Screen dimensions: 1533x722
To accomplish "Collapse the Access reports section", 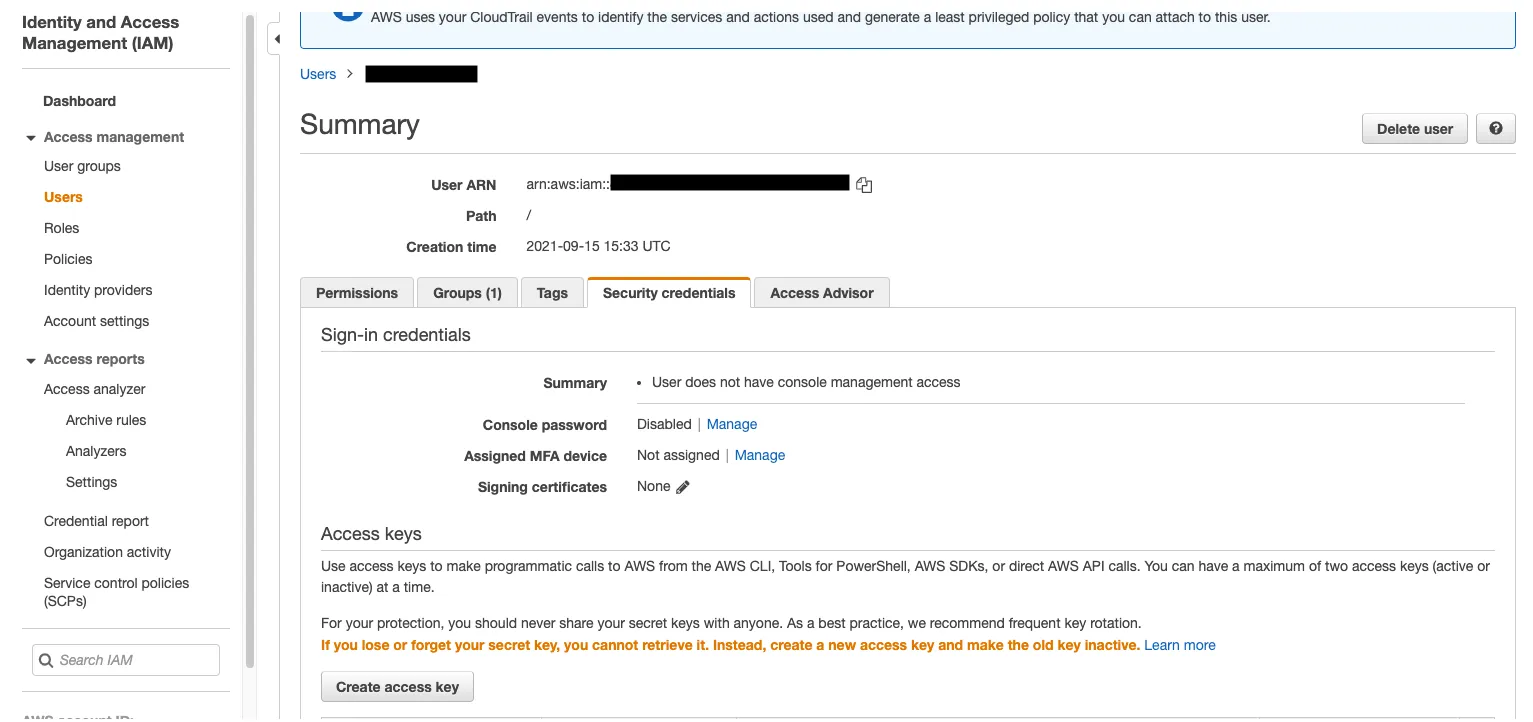I will (31, 360).
